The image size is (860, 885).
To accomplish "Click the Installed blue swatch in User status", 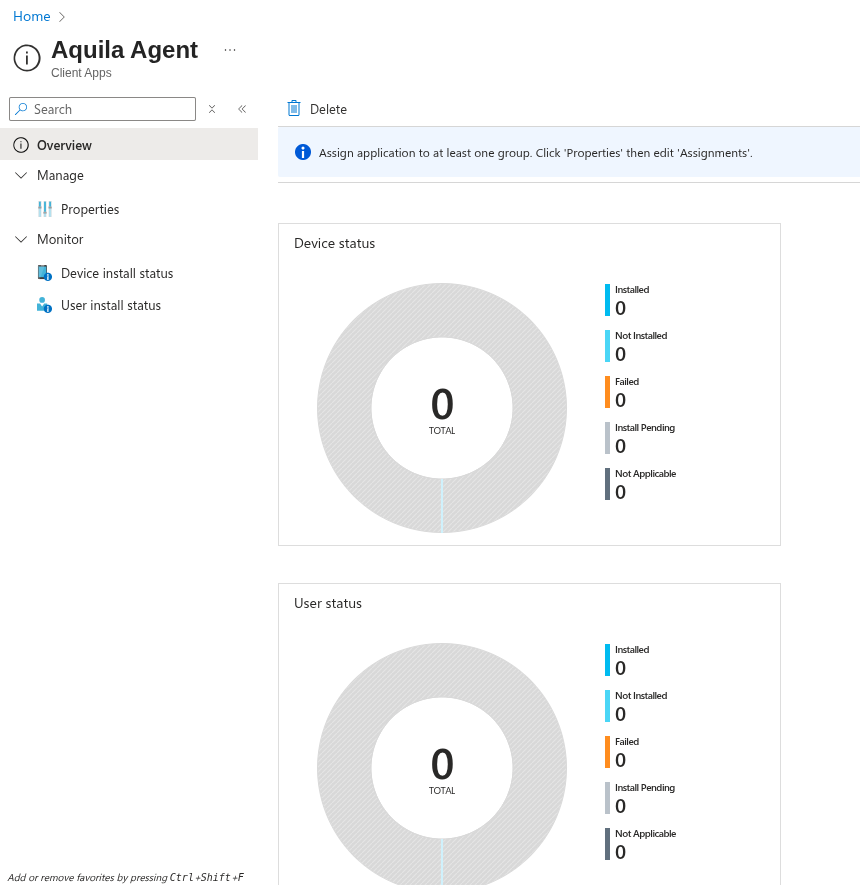I will click(x=607, y=660).
